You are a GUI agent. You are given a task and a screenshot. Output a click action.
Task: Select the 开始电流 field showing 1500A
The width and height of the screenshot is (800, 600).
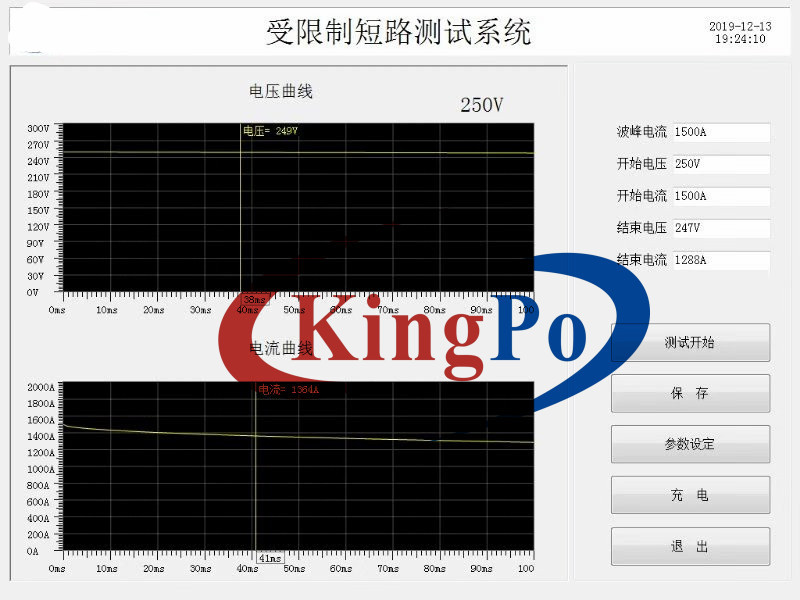(x=721, y=196)
